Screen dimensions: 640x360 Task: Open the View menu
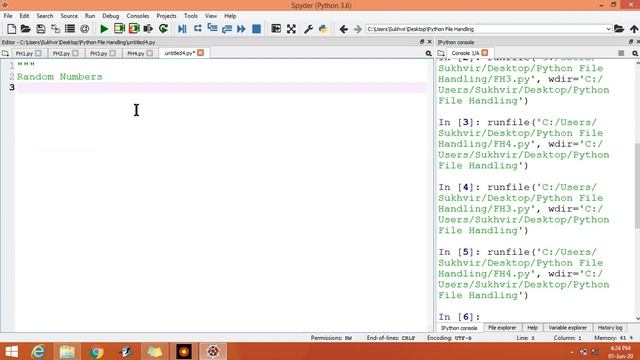pos(211,16)
